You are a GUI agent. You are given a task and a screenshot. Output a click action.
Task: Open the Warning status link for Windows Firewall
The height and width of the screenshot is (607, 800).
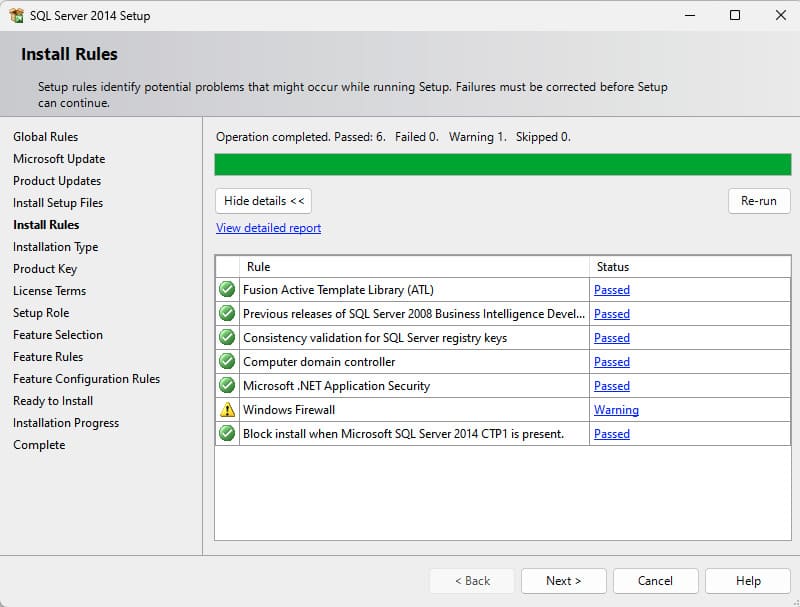616,410
